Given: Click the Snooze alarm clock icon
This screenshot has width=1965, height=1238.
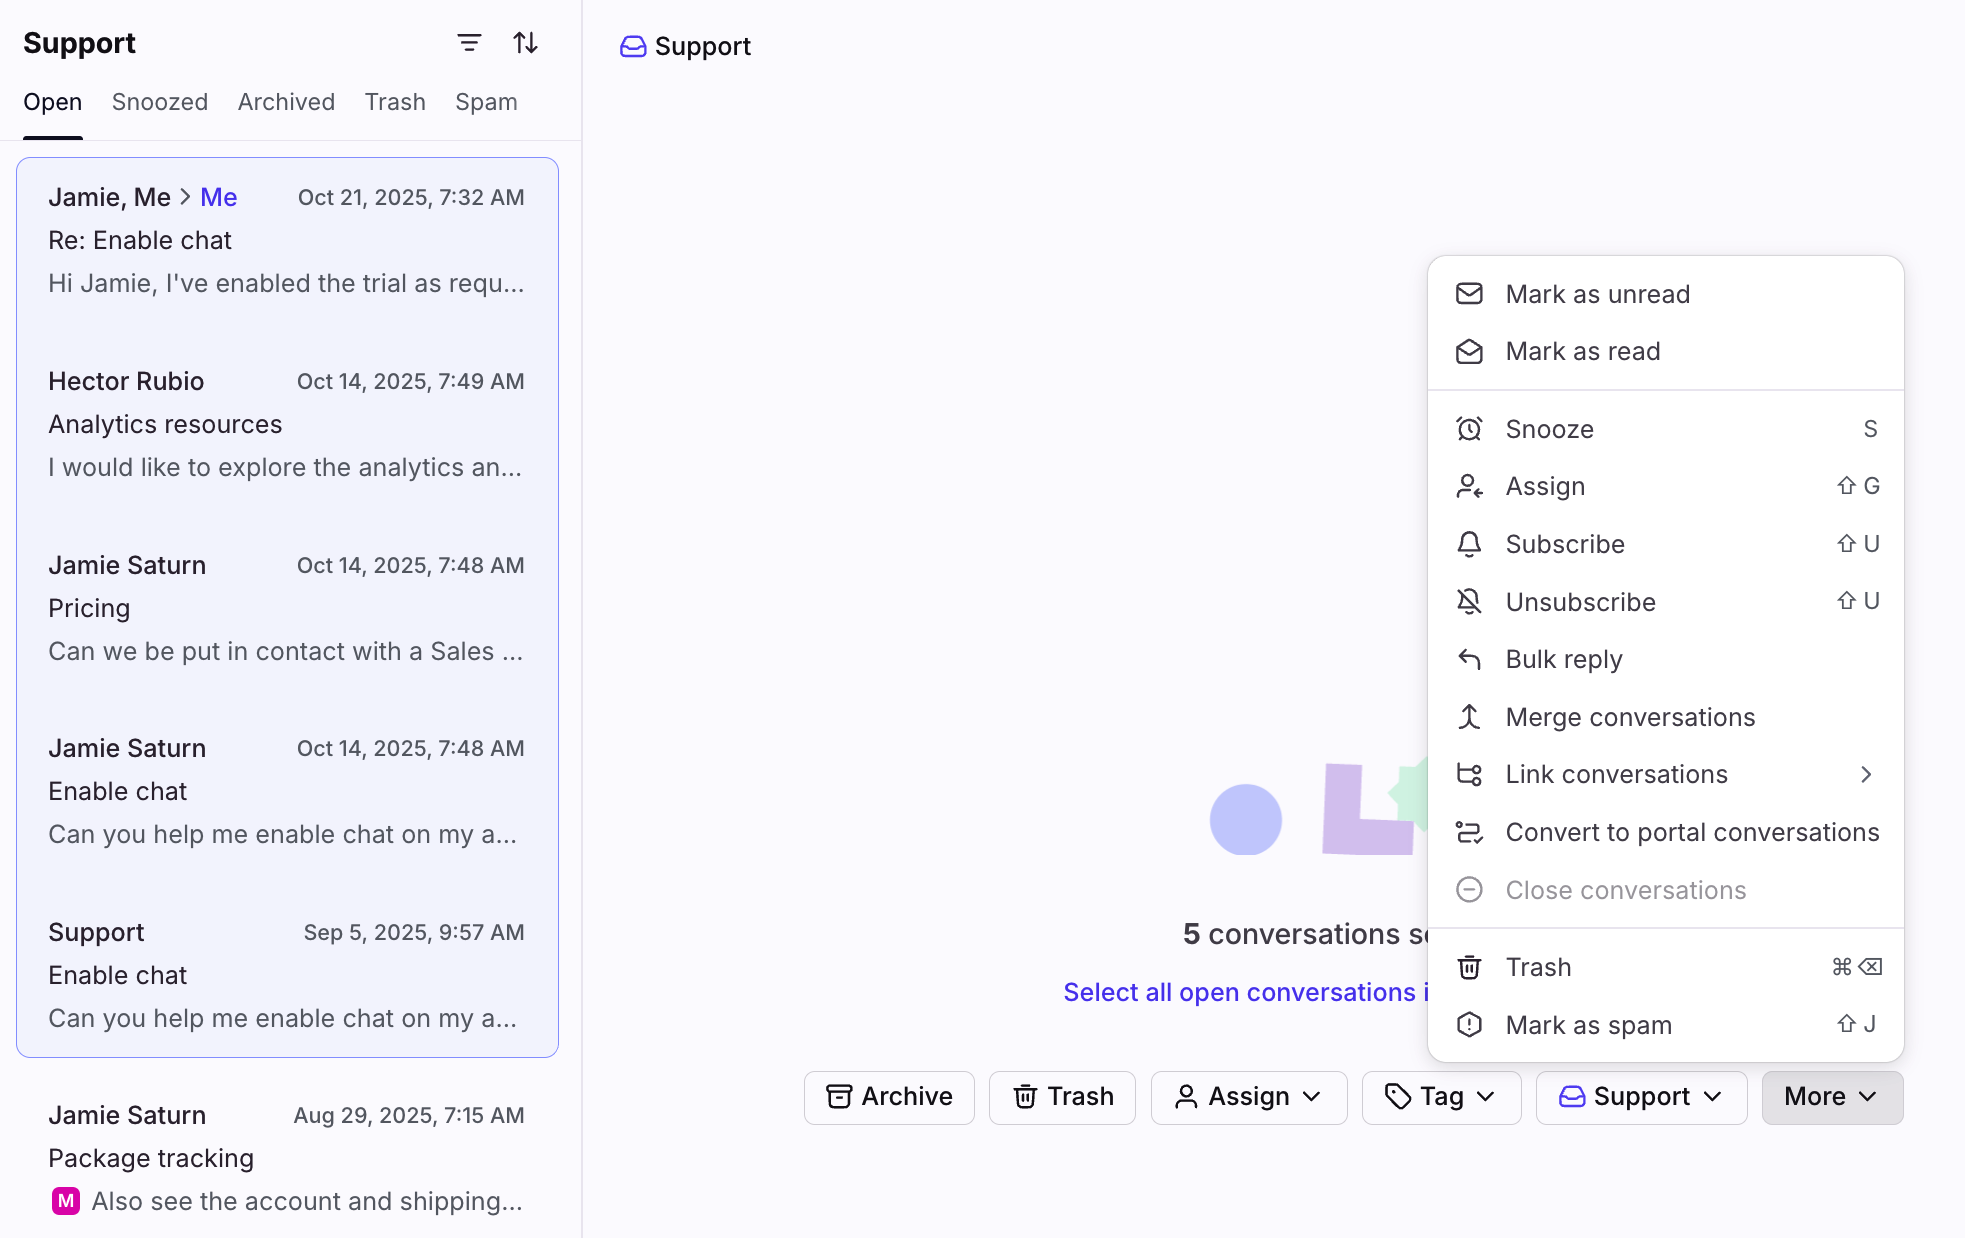Looking at the screenshot, I should (x=1469, y=429).
